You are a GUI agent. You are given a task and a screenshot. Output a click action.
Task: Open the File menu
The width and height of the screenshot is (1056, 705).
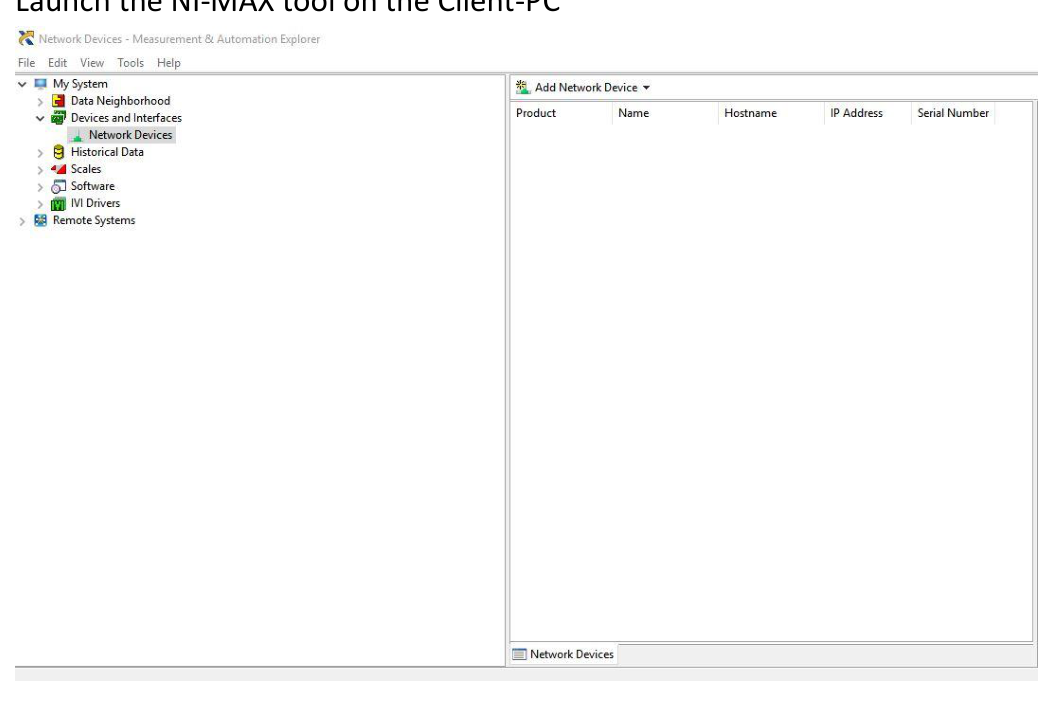pyautogui.click(x=26, y=63)
